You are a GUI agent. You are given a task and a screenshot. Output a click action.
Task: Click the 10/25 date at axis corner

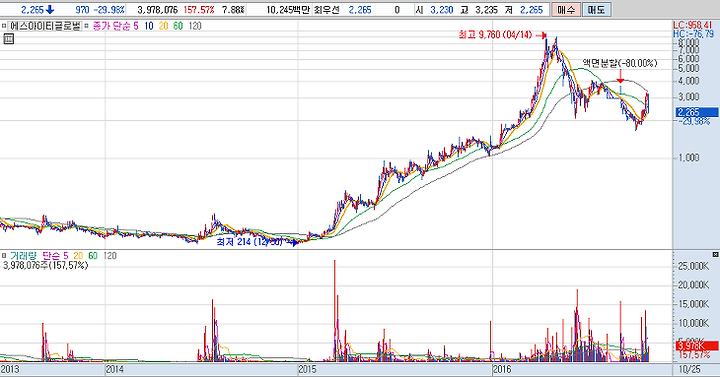689,369
